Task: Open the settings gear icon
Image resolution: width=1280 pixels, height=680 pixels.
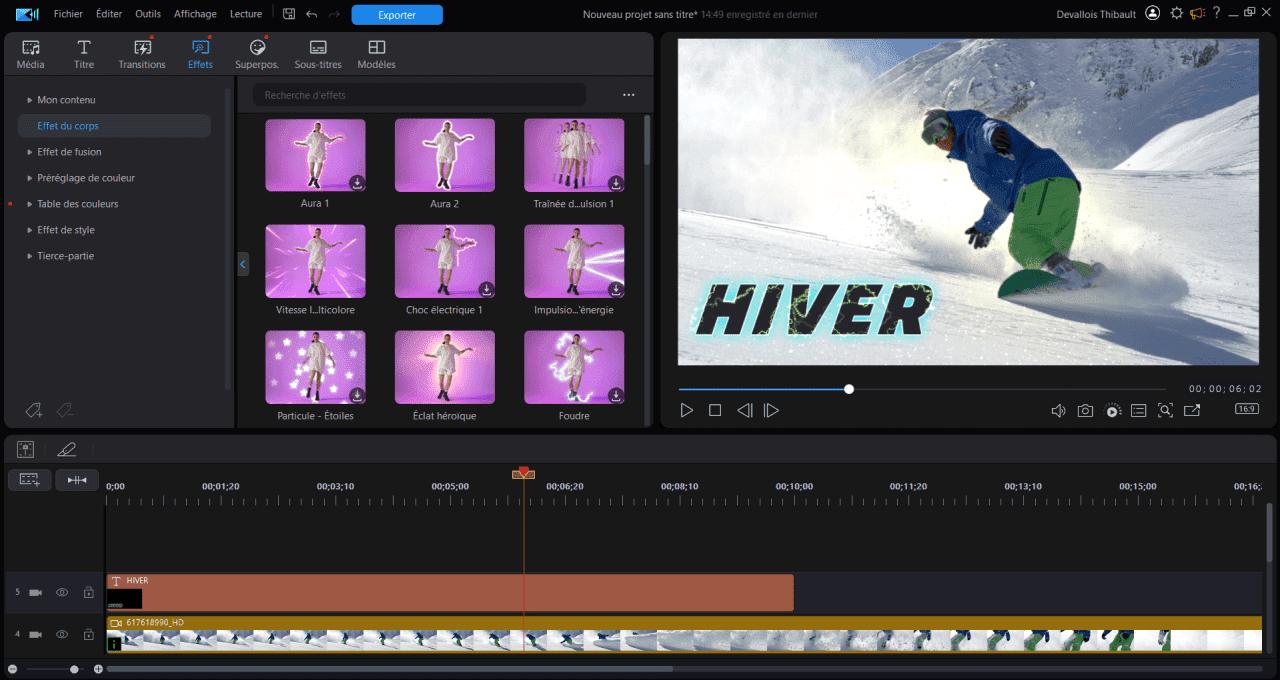Action: (1176, 13)
